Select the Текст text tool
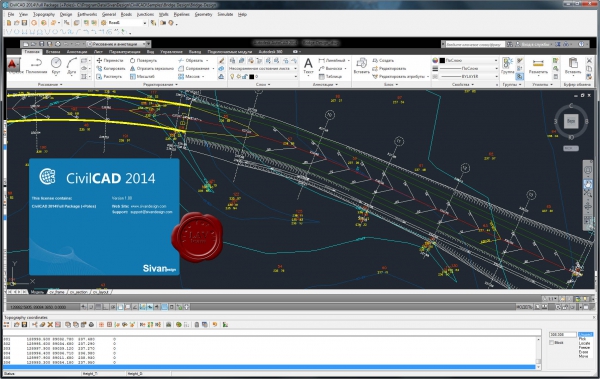Screen dimensions: 600x379 point(308,66)
